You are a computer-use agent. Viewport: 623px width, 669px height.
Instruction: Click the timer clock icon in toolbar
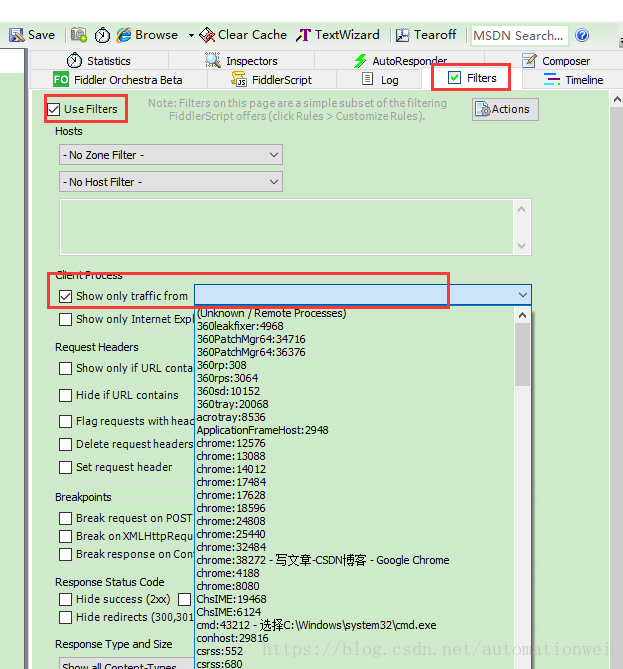[102, 35]
